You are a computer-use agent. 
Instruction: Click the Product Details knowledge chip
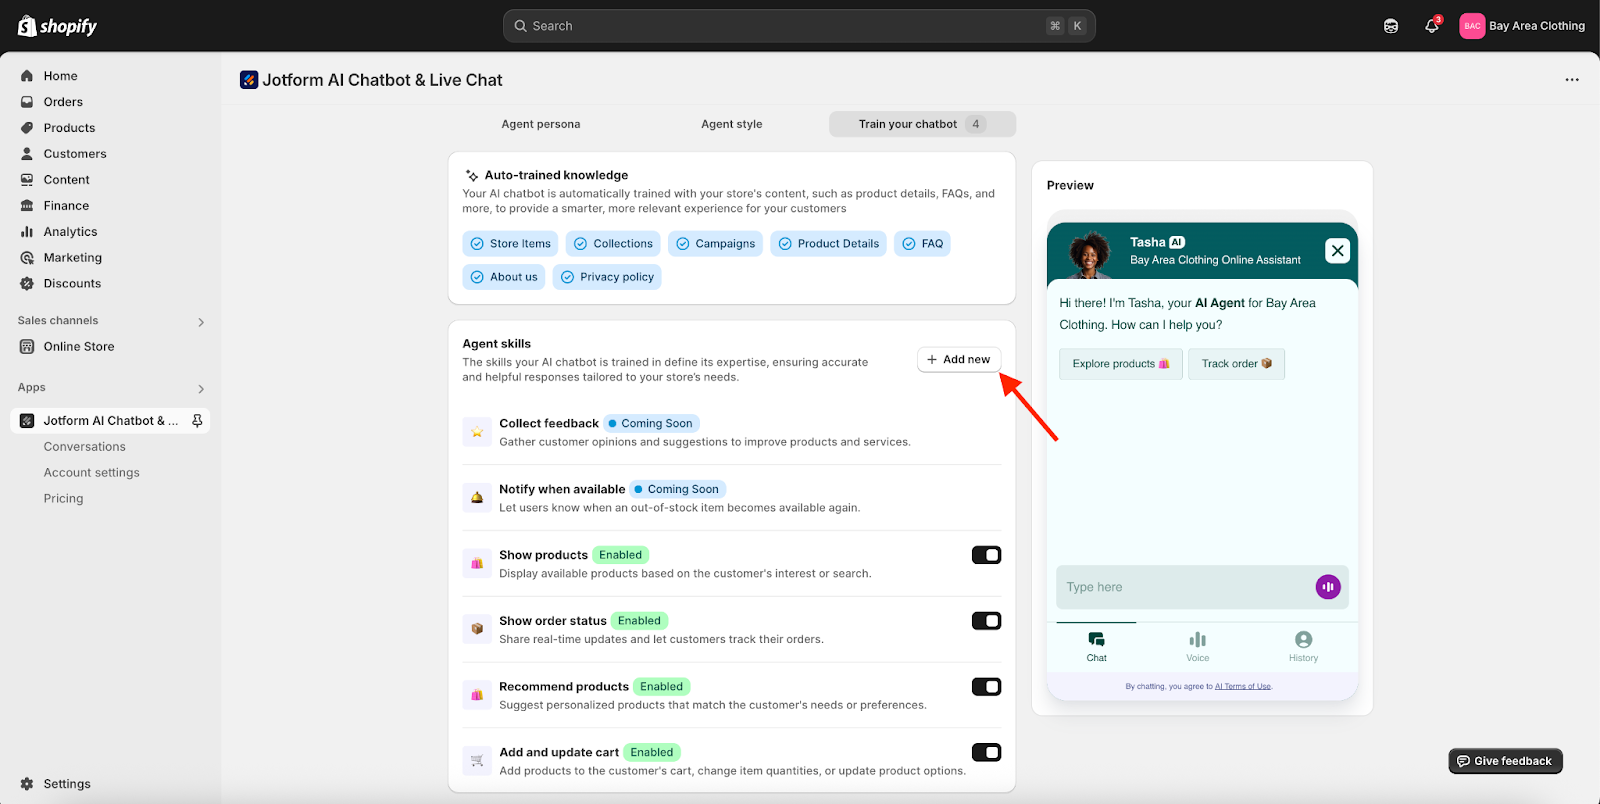point(828,244)
